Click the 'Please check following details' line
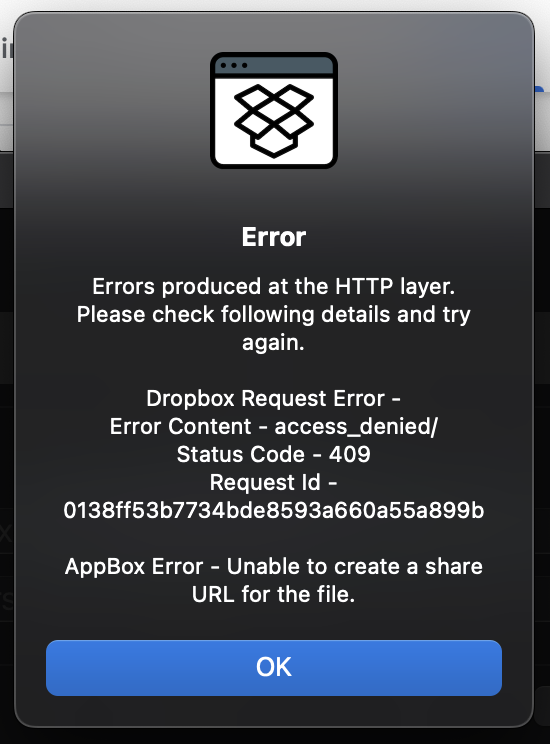The height and width of the screenshot is (744, 550). tap(274, 315)
